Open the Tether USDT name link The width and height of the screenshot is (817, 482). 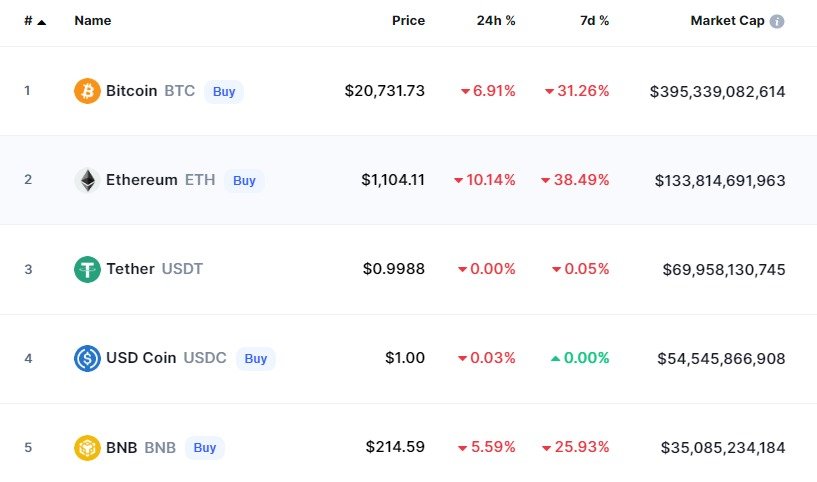154,269
